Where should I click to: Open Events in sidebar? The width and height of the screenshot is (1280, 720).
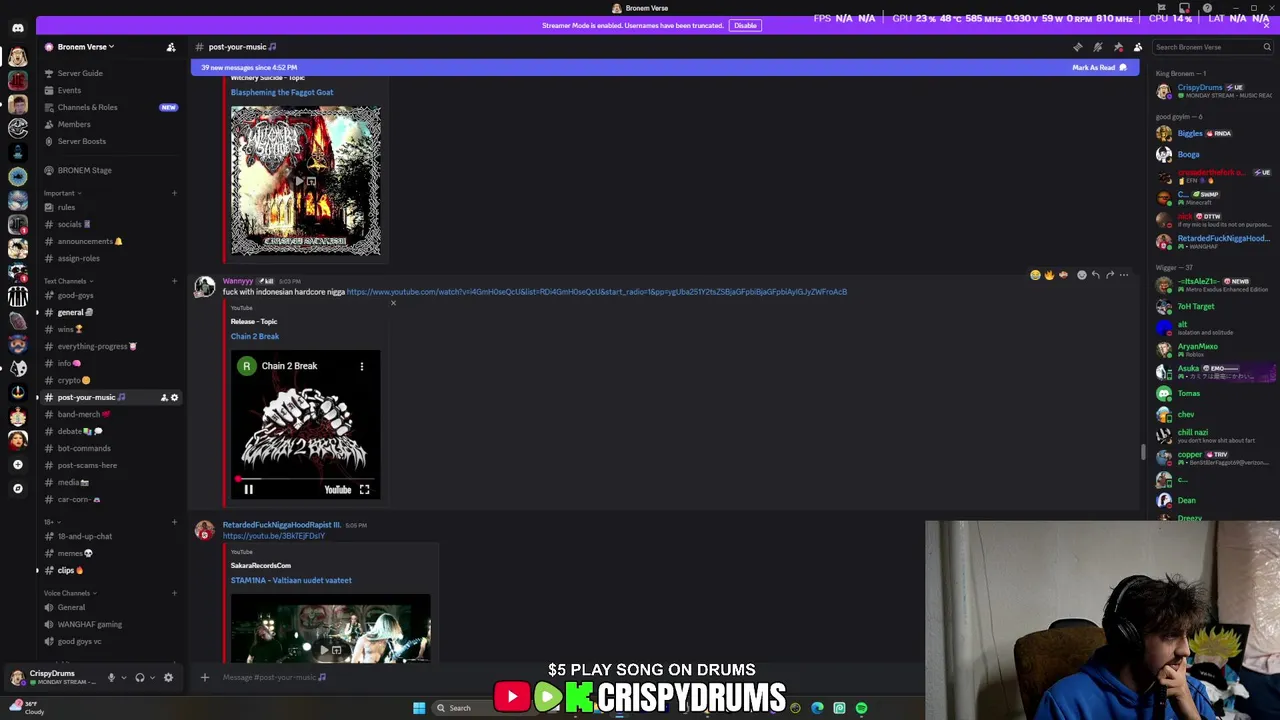click(x=110, y=90)
